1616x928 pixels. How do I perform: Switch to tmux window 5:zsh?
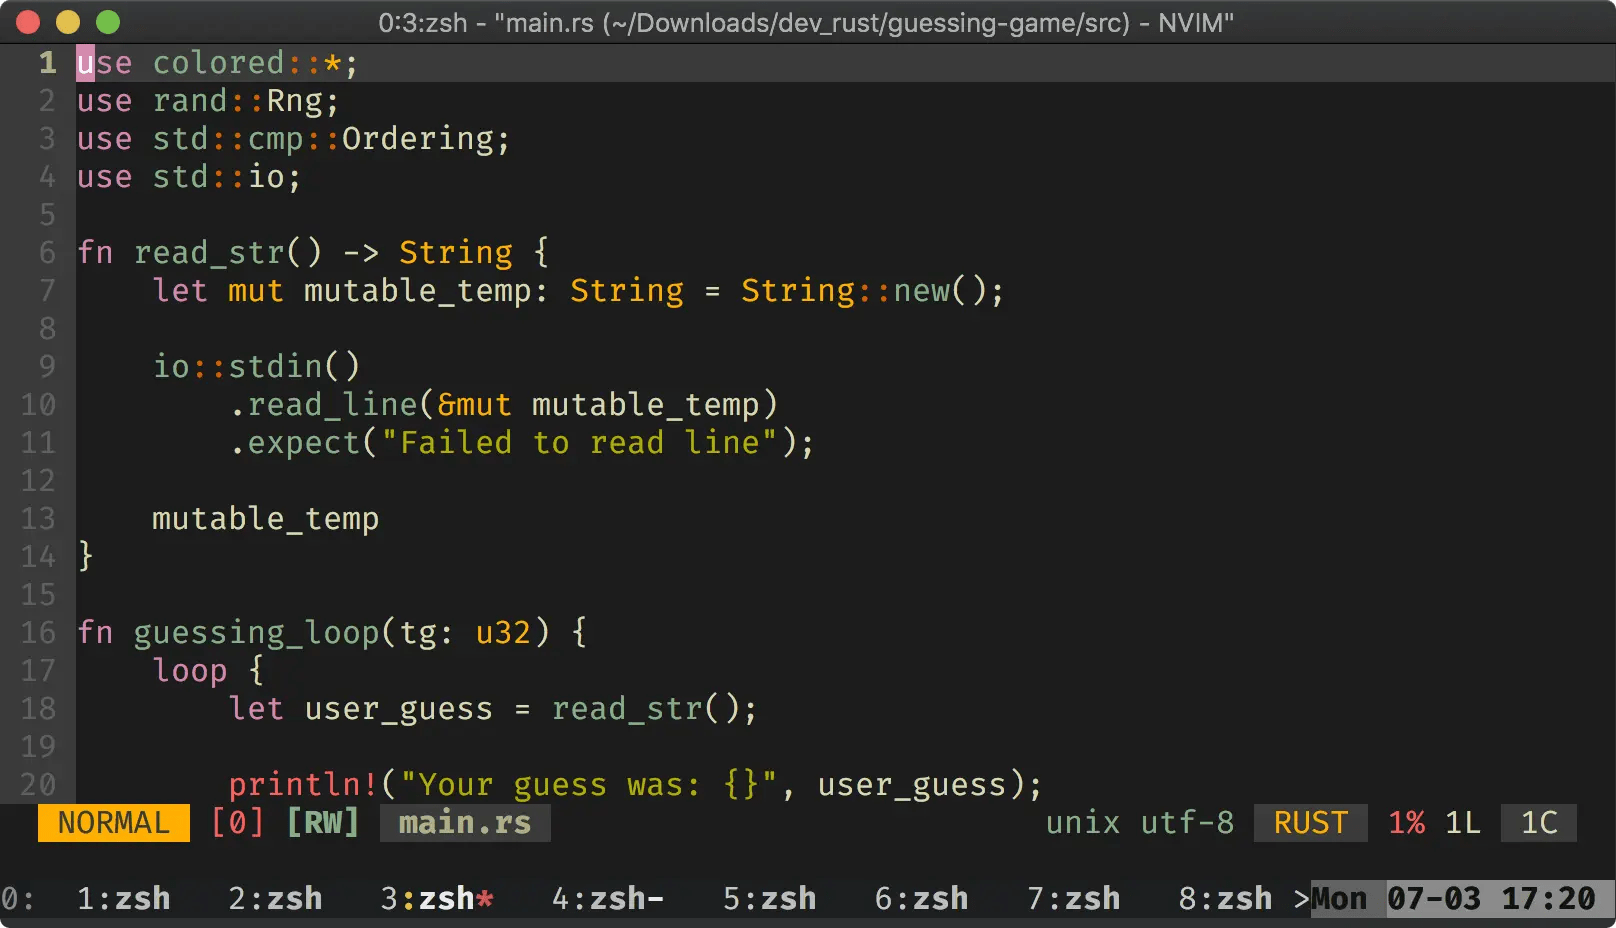(x=769, y=898)
